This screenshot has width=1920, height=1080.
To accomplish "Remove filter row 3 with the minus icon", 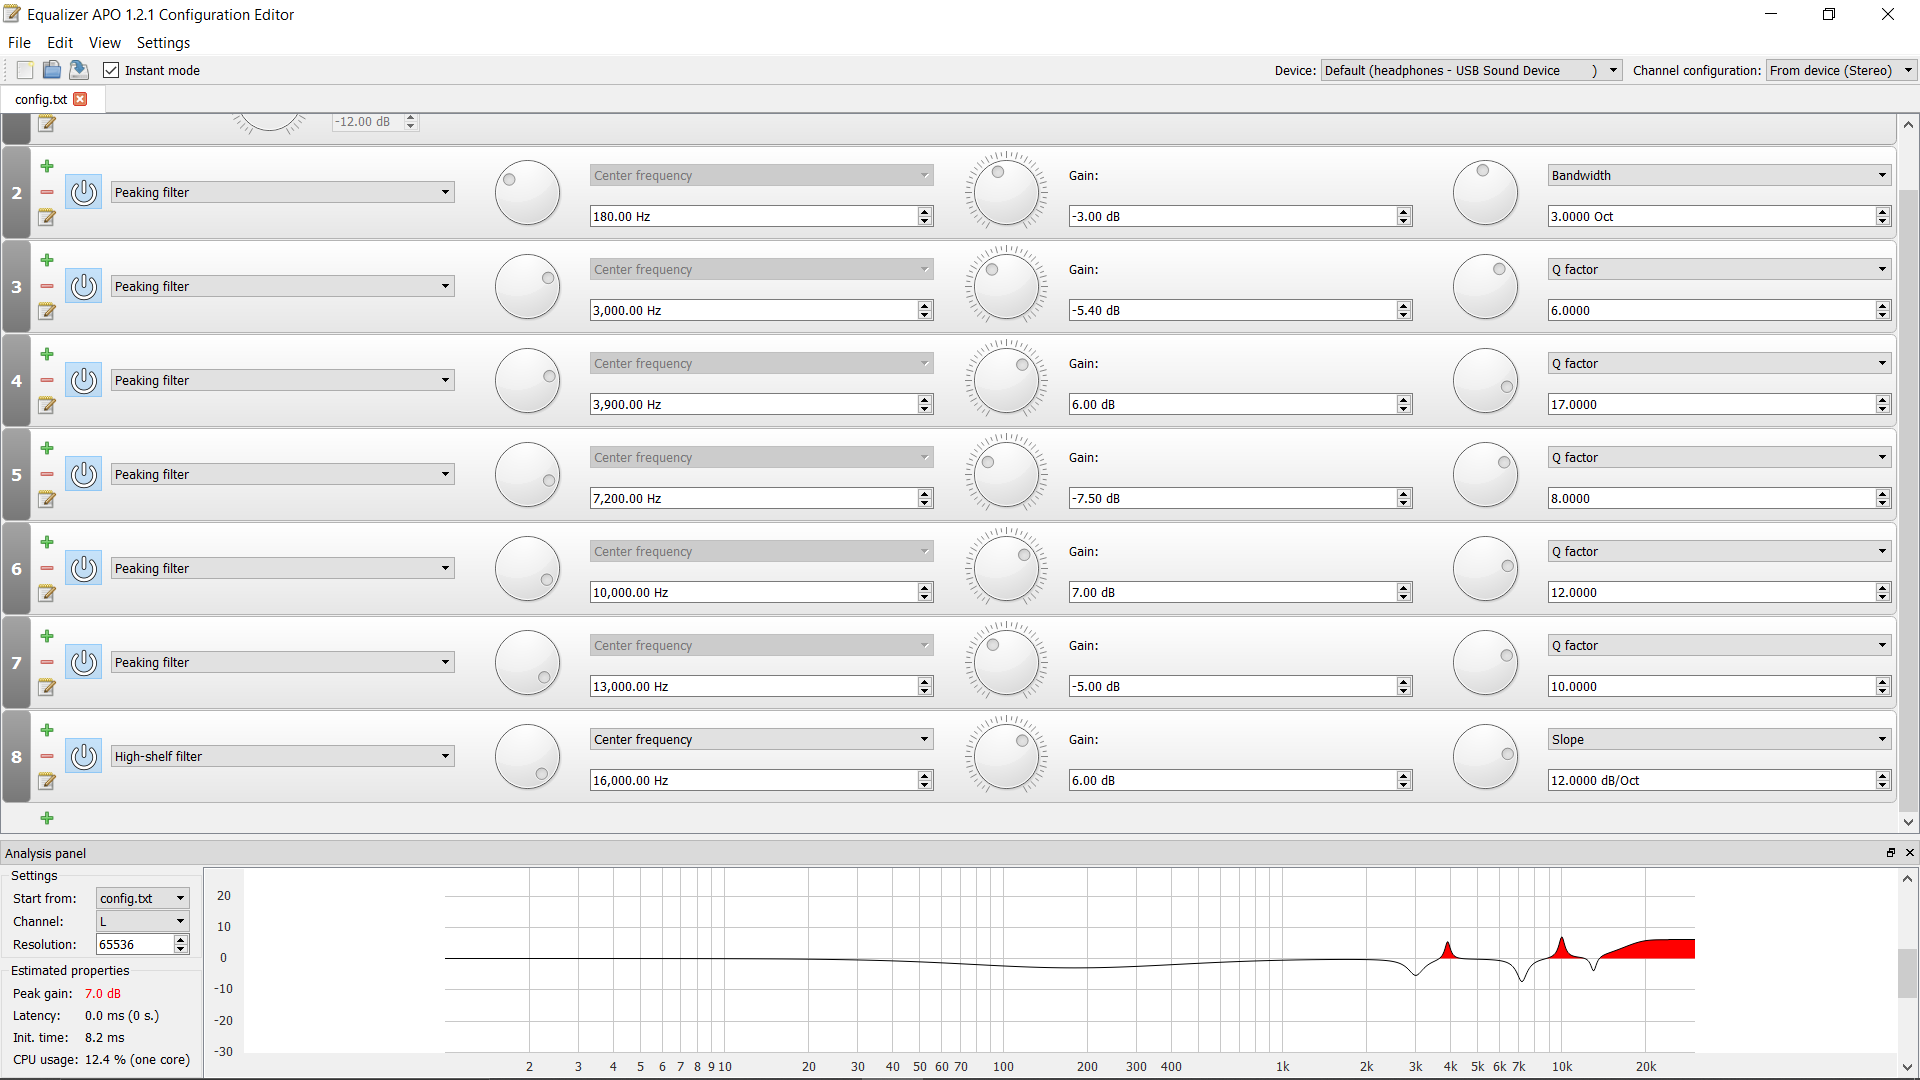I will point(47,286).
